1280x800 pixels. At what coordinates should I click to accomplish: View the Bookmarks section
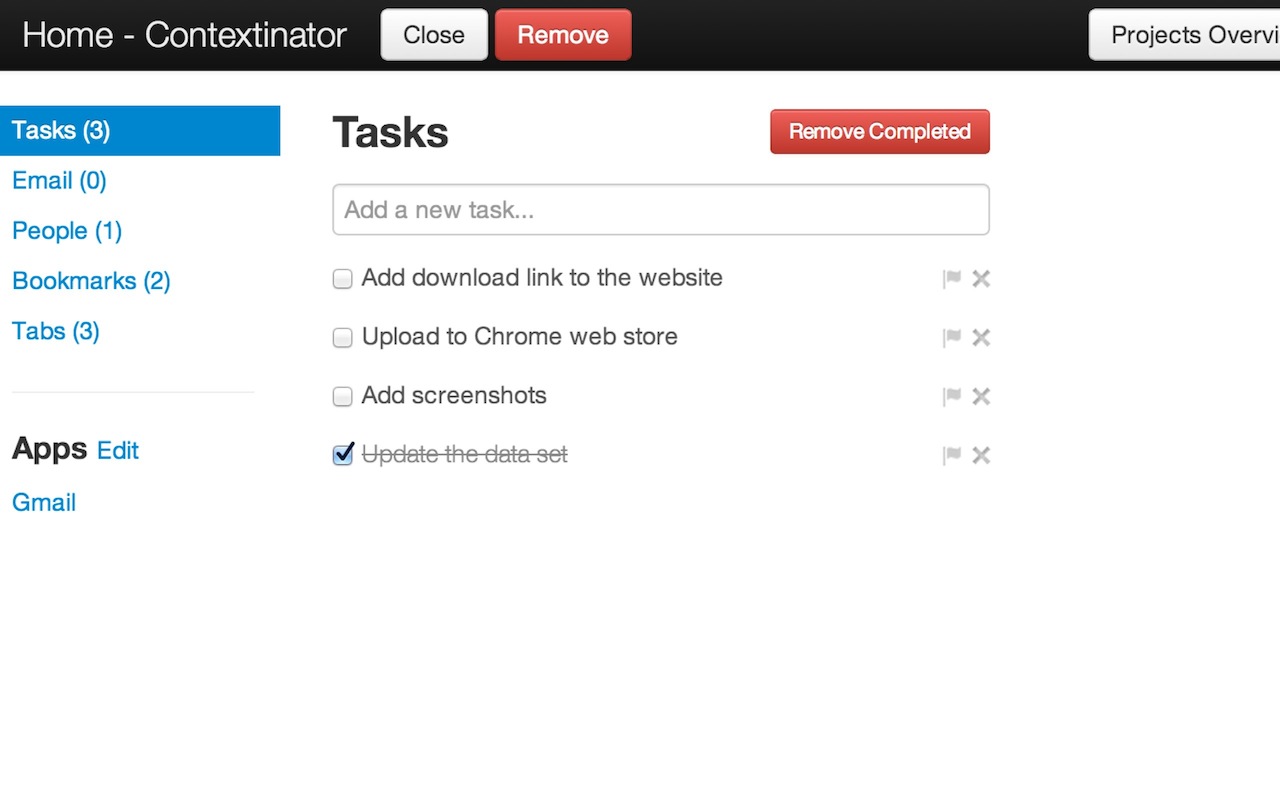click(90, 281)
